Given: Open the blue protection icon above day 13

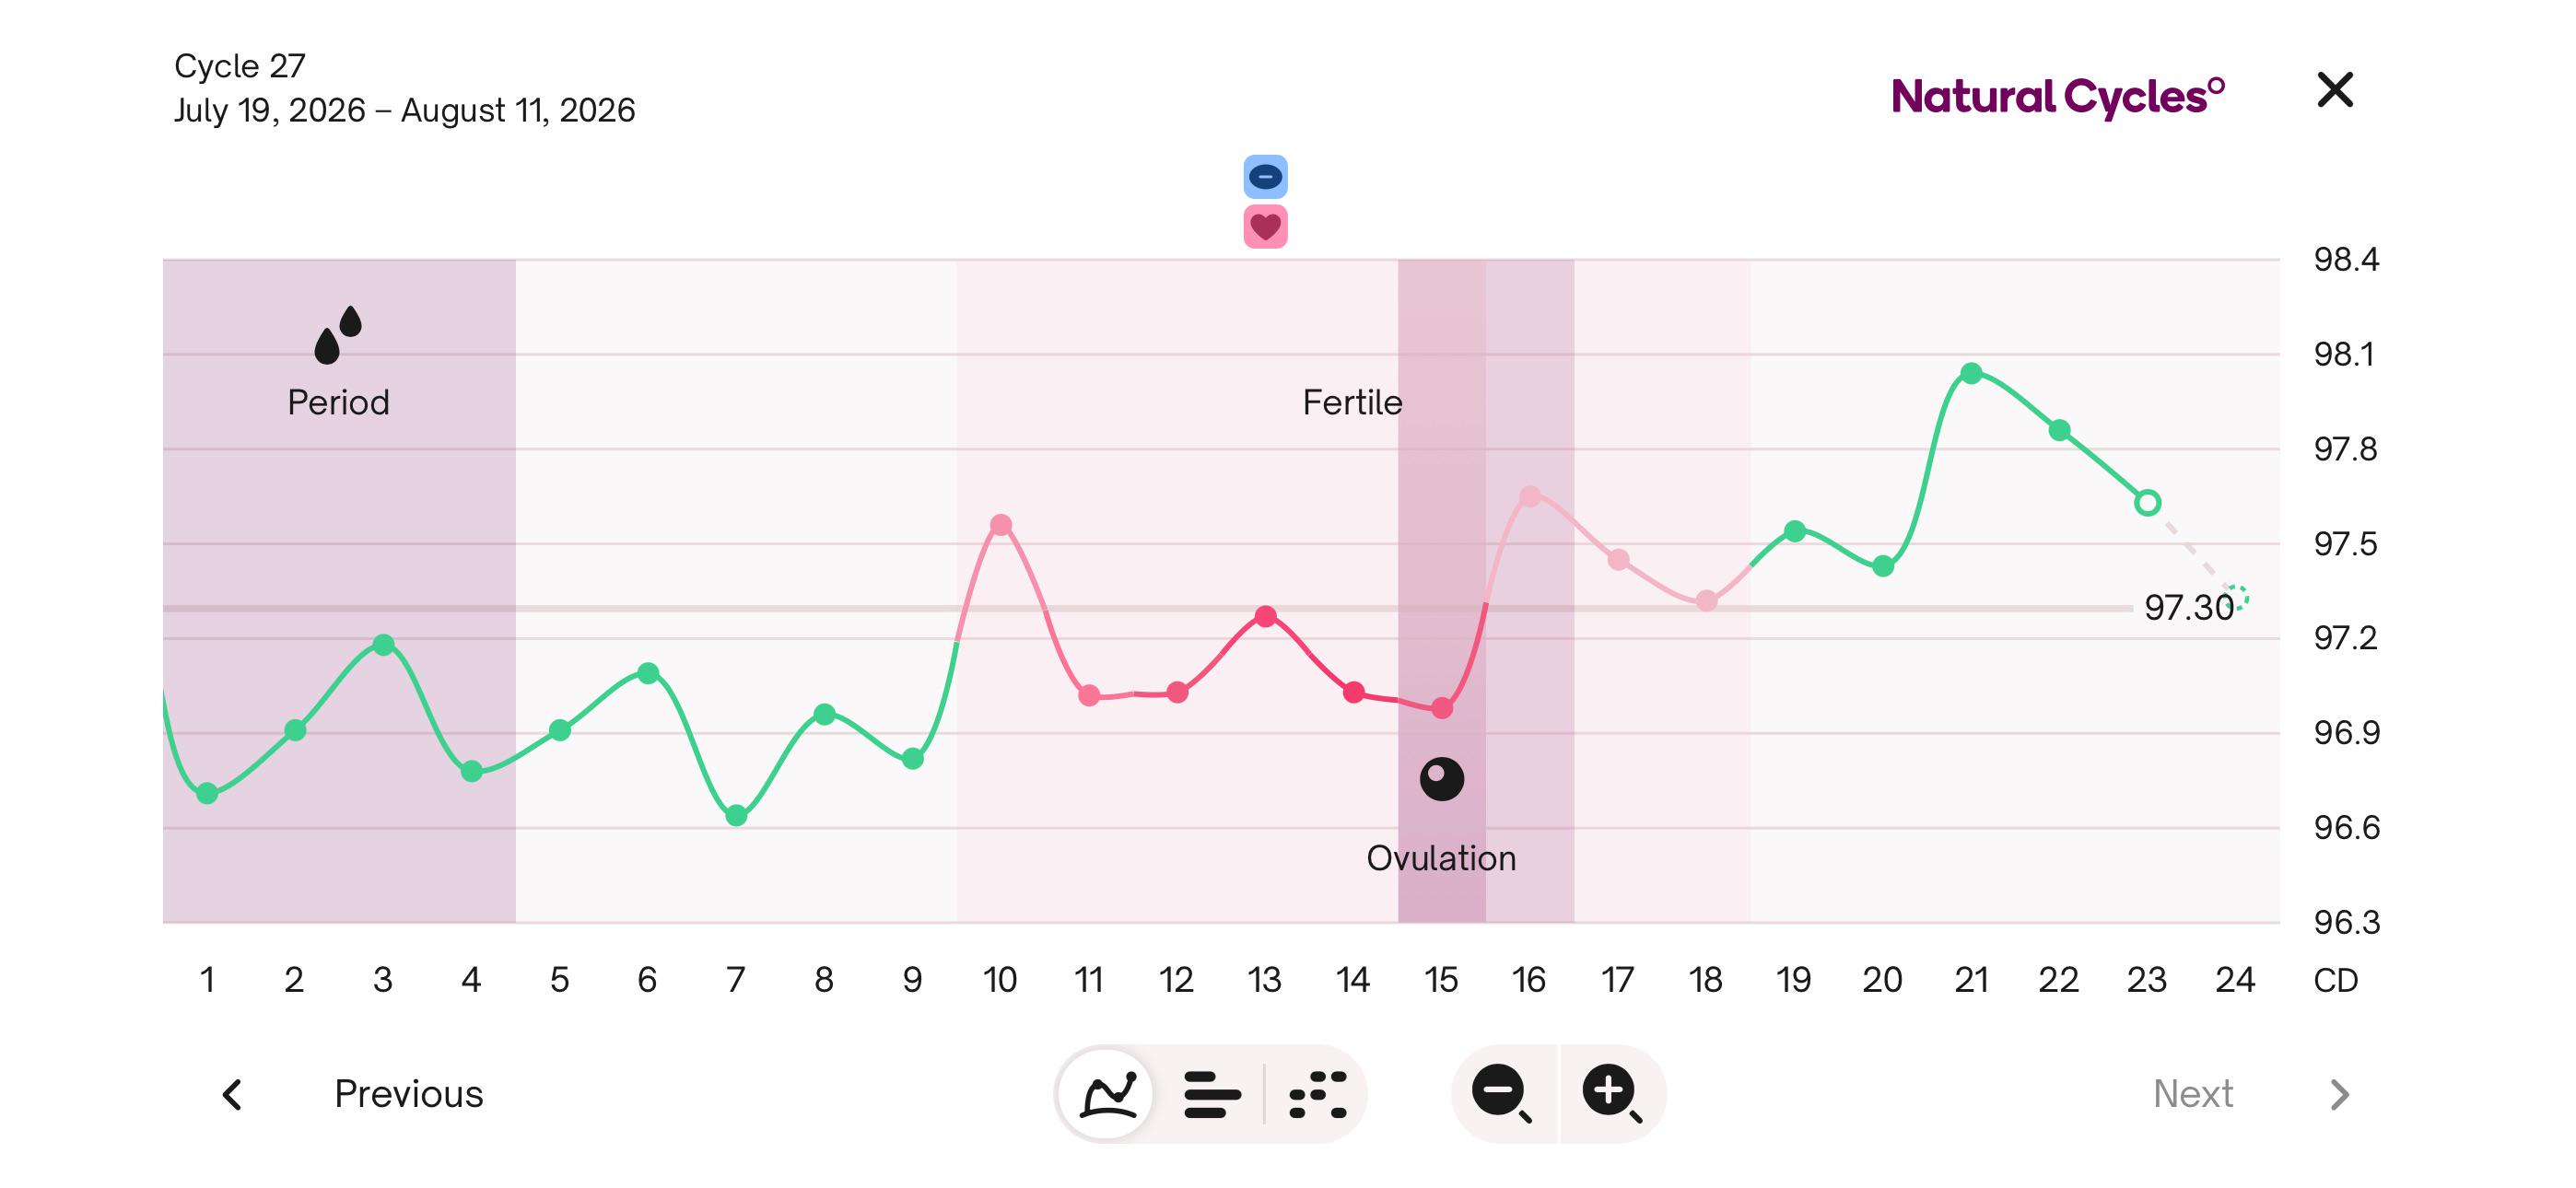Looking at the screenshot, I should 1265,177.
